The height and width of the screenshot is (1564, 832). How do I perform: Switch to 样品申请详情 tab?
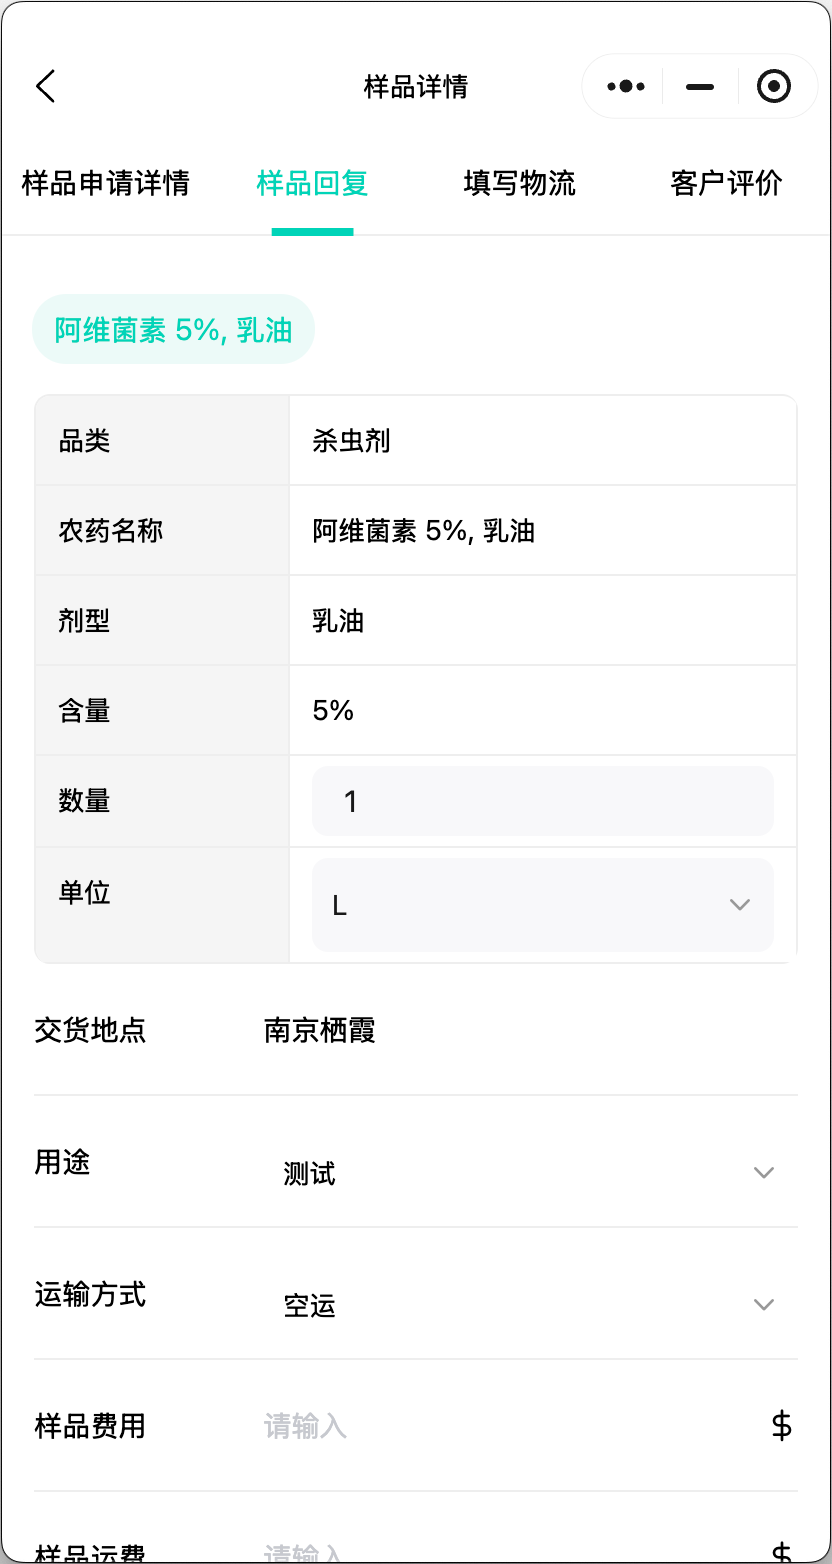click(105, 184)
